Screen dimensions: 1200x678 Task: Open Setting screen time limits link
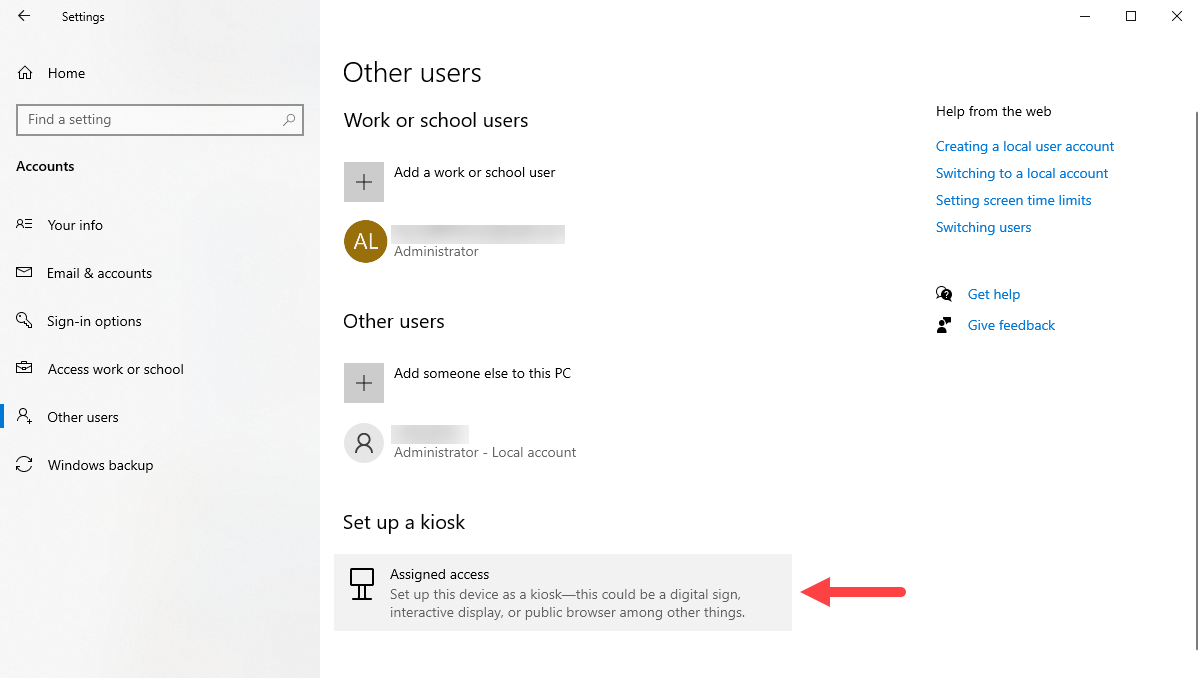1013,200
